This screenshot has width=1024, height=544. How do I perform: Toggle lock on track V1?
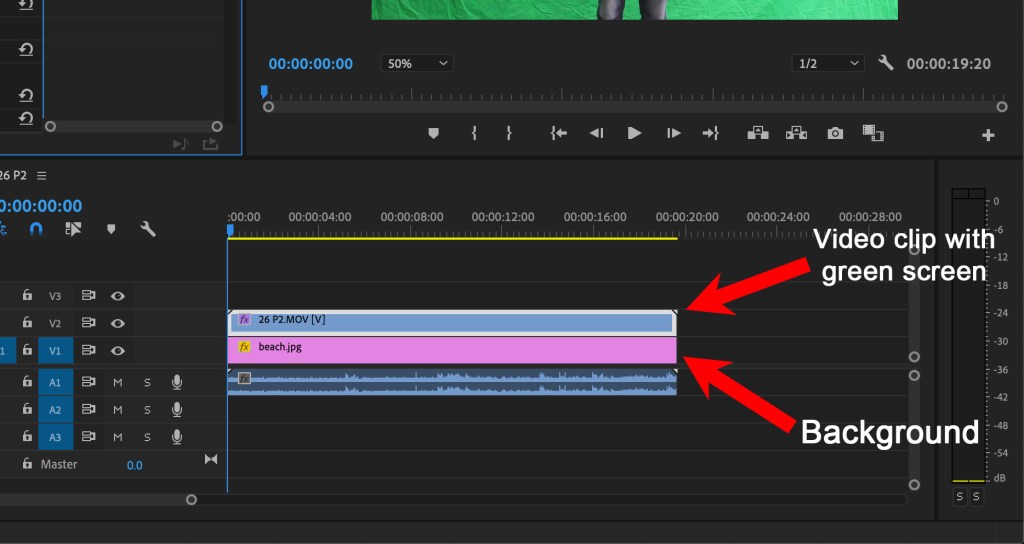pos(27,350)
